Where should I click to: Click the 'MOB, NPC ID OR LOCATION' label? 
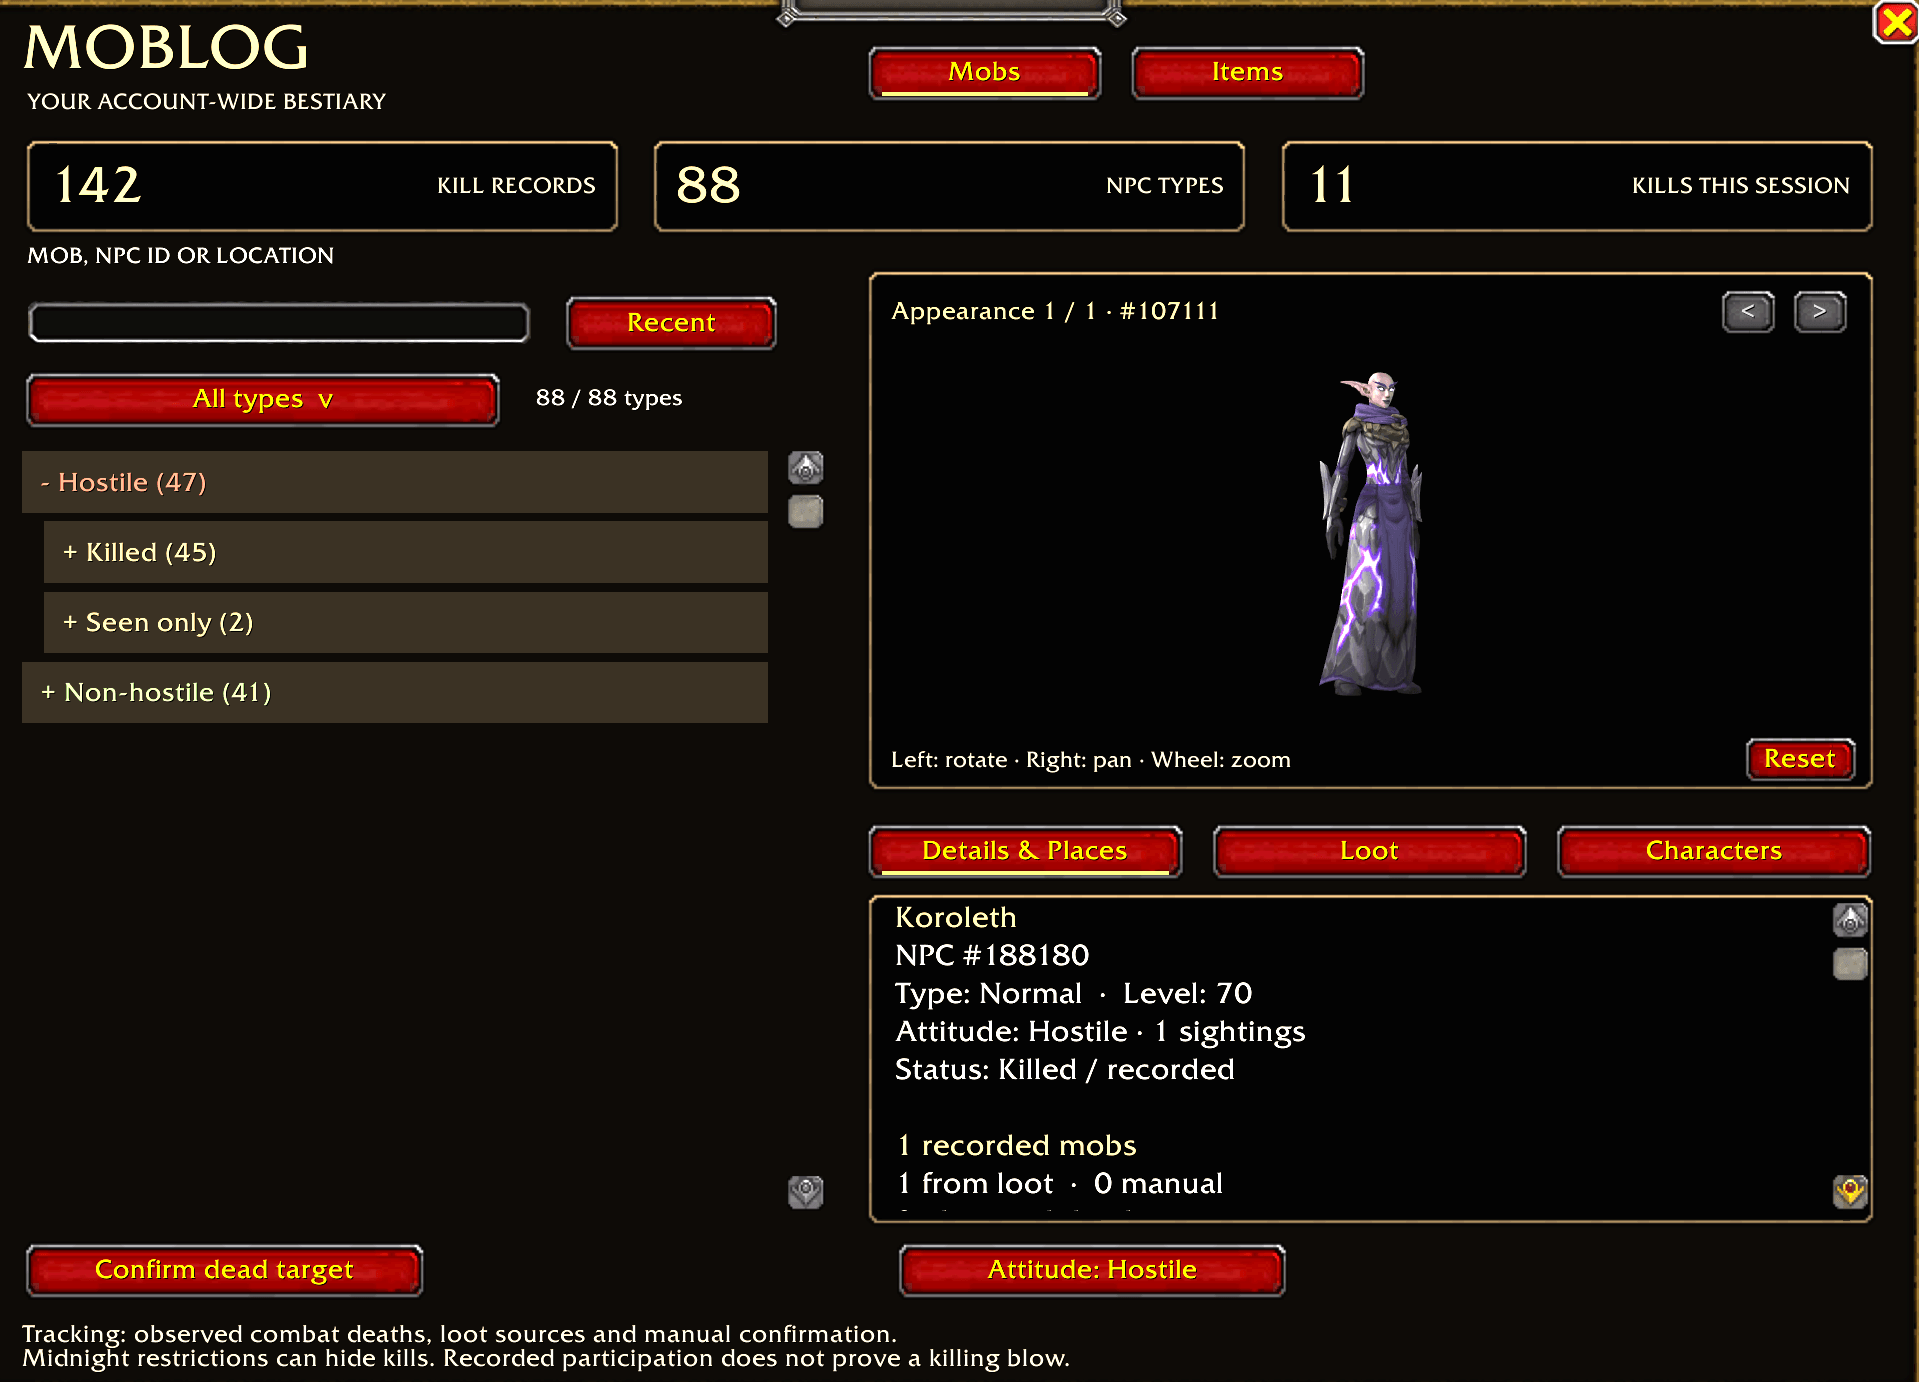[180, 256]
